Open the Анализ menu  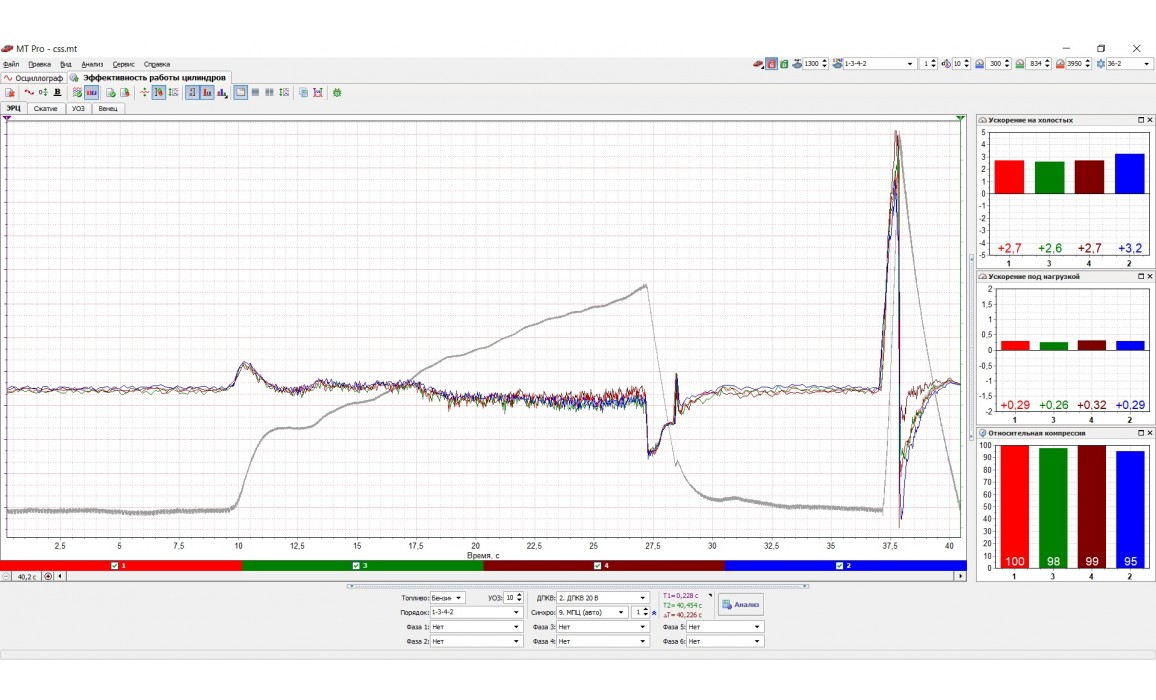pyautogui.click(x=92, y=64)
